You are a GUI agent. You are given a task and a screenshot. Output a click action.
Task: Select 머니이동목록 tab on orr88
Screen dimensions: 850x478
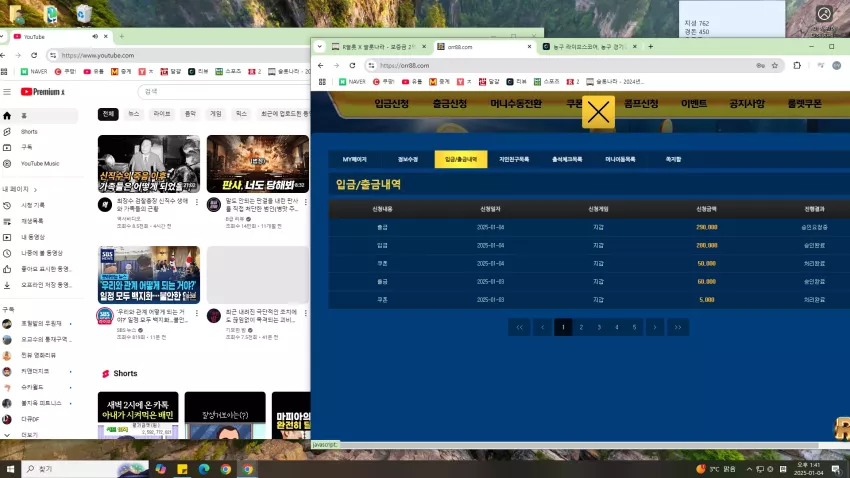point(620,159)
